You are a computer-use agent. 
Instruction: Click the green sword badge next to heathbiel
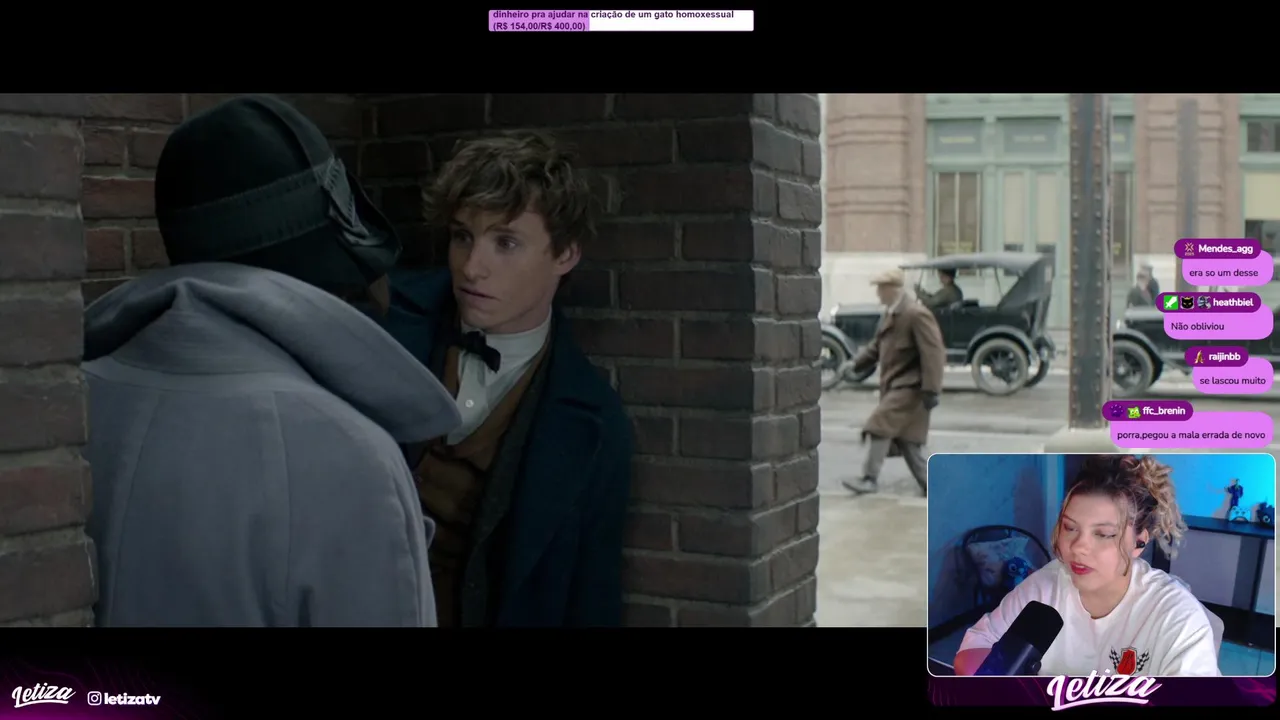tap(1171, 302)
